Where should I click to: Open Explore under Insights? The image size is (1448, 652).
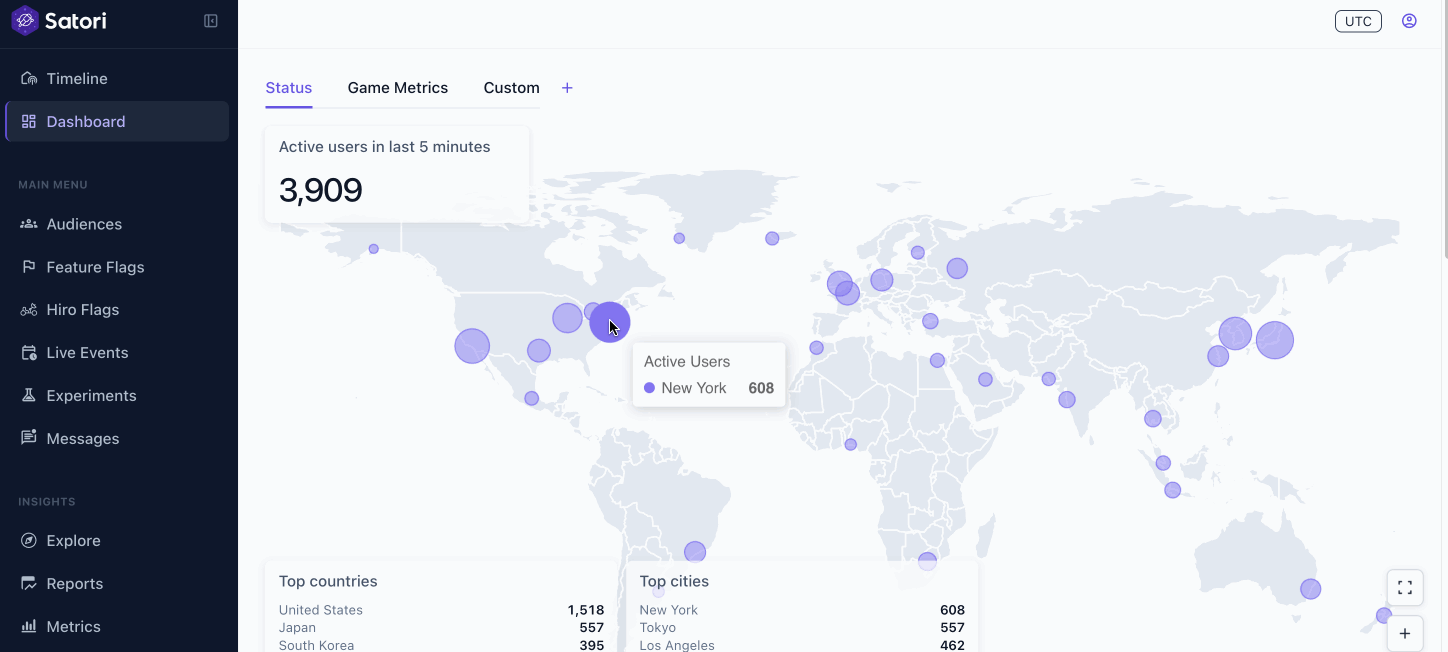coord(117,541)
